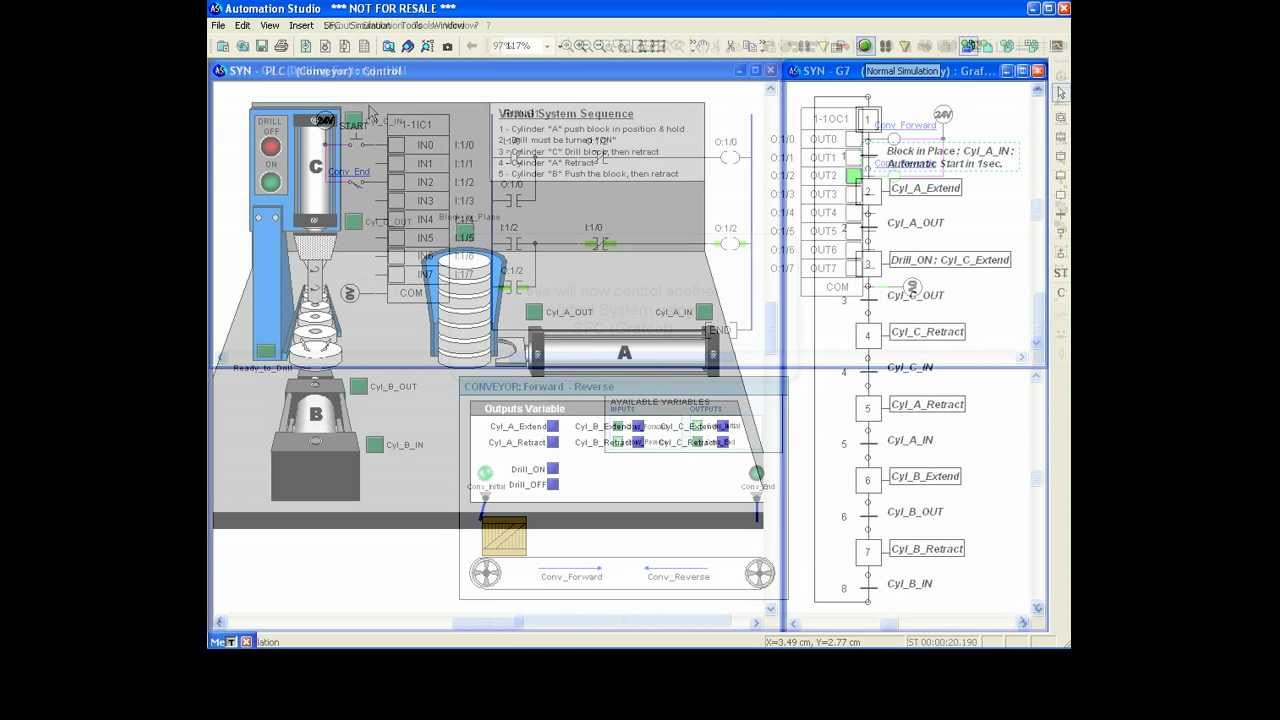
Task: Start simulation with the green circle icon
Action: click(x=865, y=46)
